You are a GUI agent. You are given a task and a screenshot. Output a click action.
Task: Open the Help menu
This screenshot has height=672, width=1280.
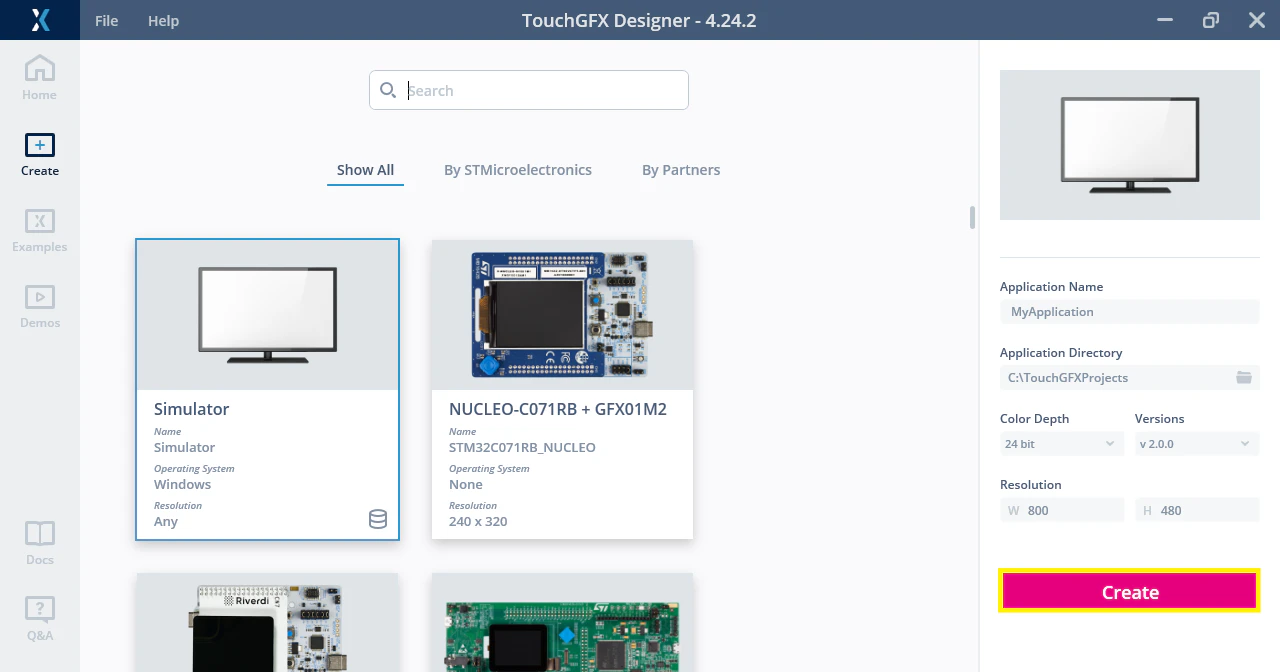pyautogui.click(x=163, y=20)
